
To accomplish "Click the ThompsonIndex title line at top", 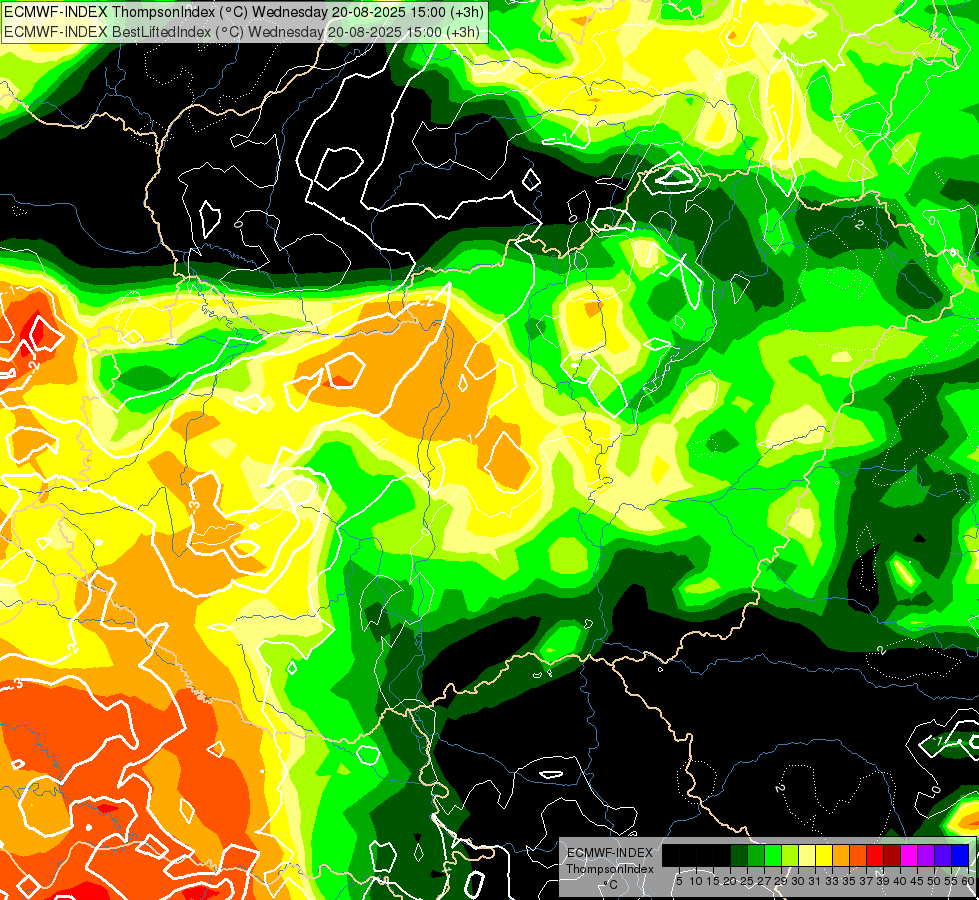I will click(x=244, y=11).
